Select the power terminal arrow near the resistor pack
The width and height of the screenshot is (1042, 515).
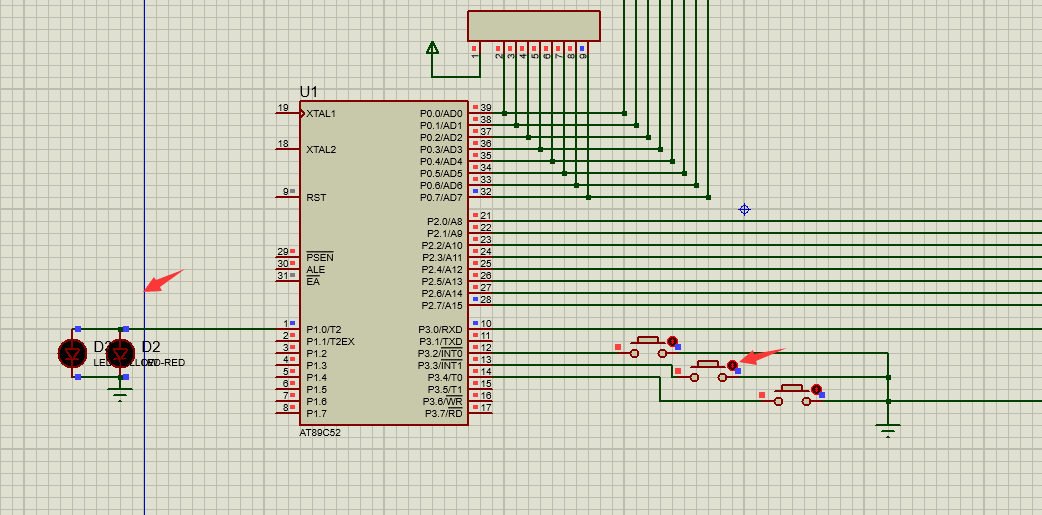point(433,48)
